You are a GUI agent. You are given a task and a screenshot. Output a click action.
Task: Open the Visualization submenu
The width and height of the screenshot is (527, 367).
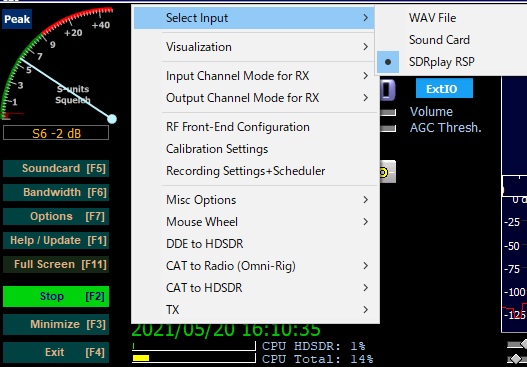tap(254, 47)
